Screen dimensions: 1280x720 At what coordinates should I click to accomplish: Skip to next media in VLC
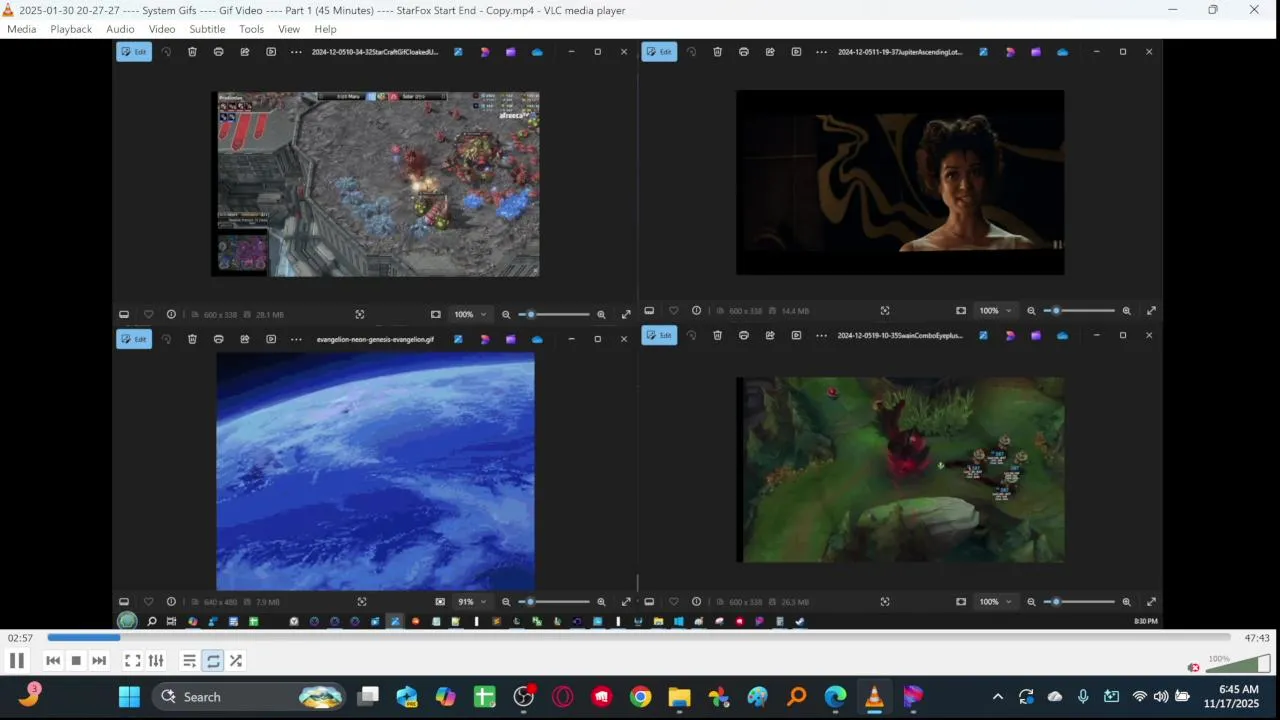(99, 660)
